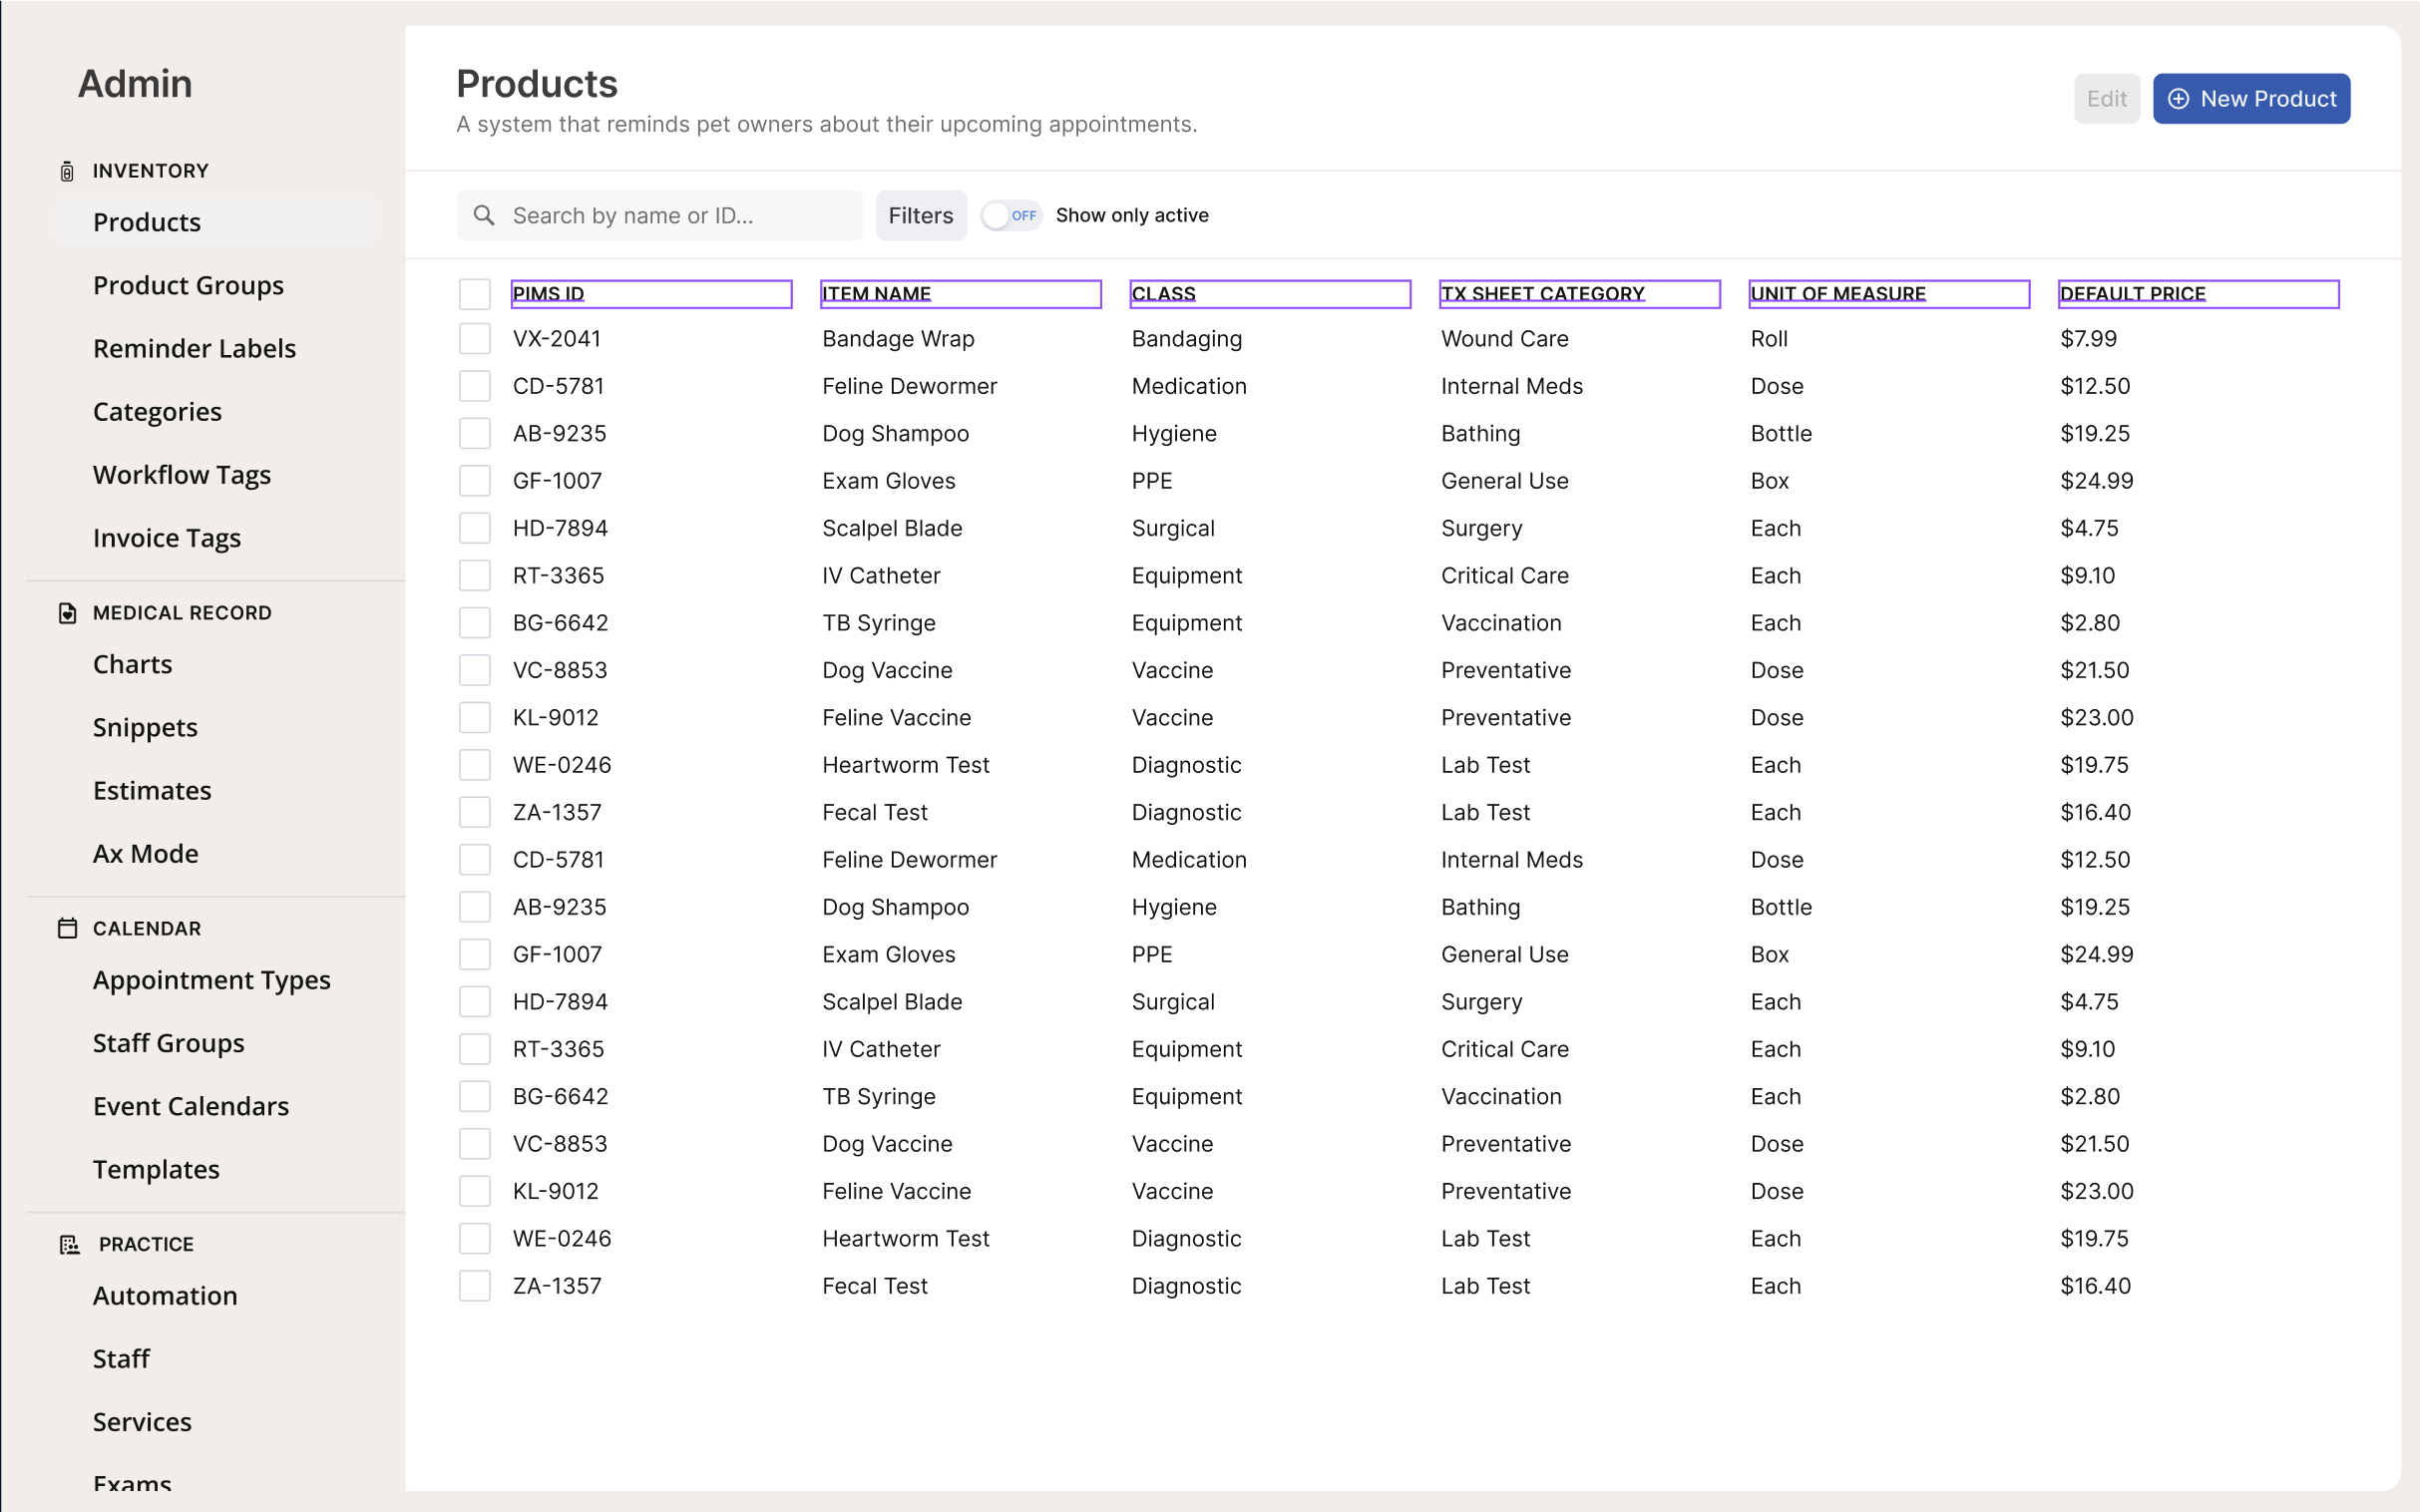Open the Reminder Labels page
Viewport: 2420px width, 1512px height.
[x=194, y=349]
